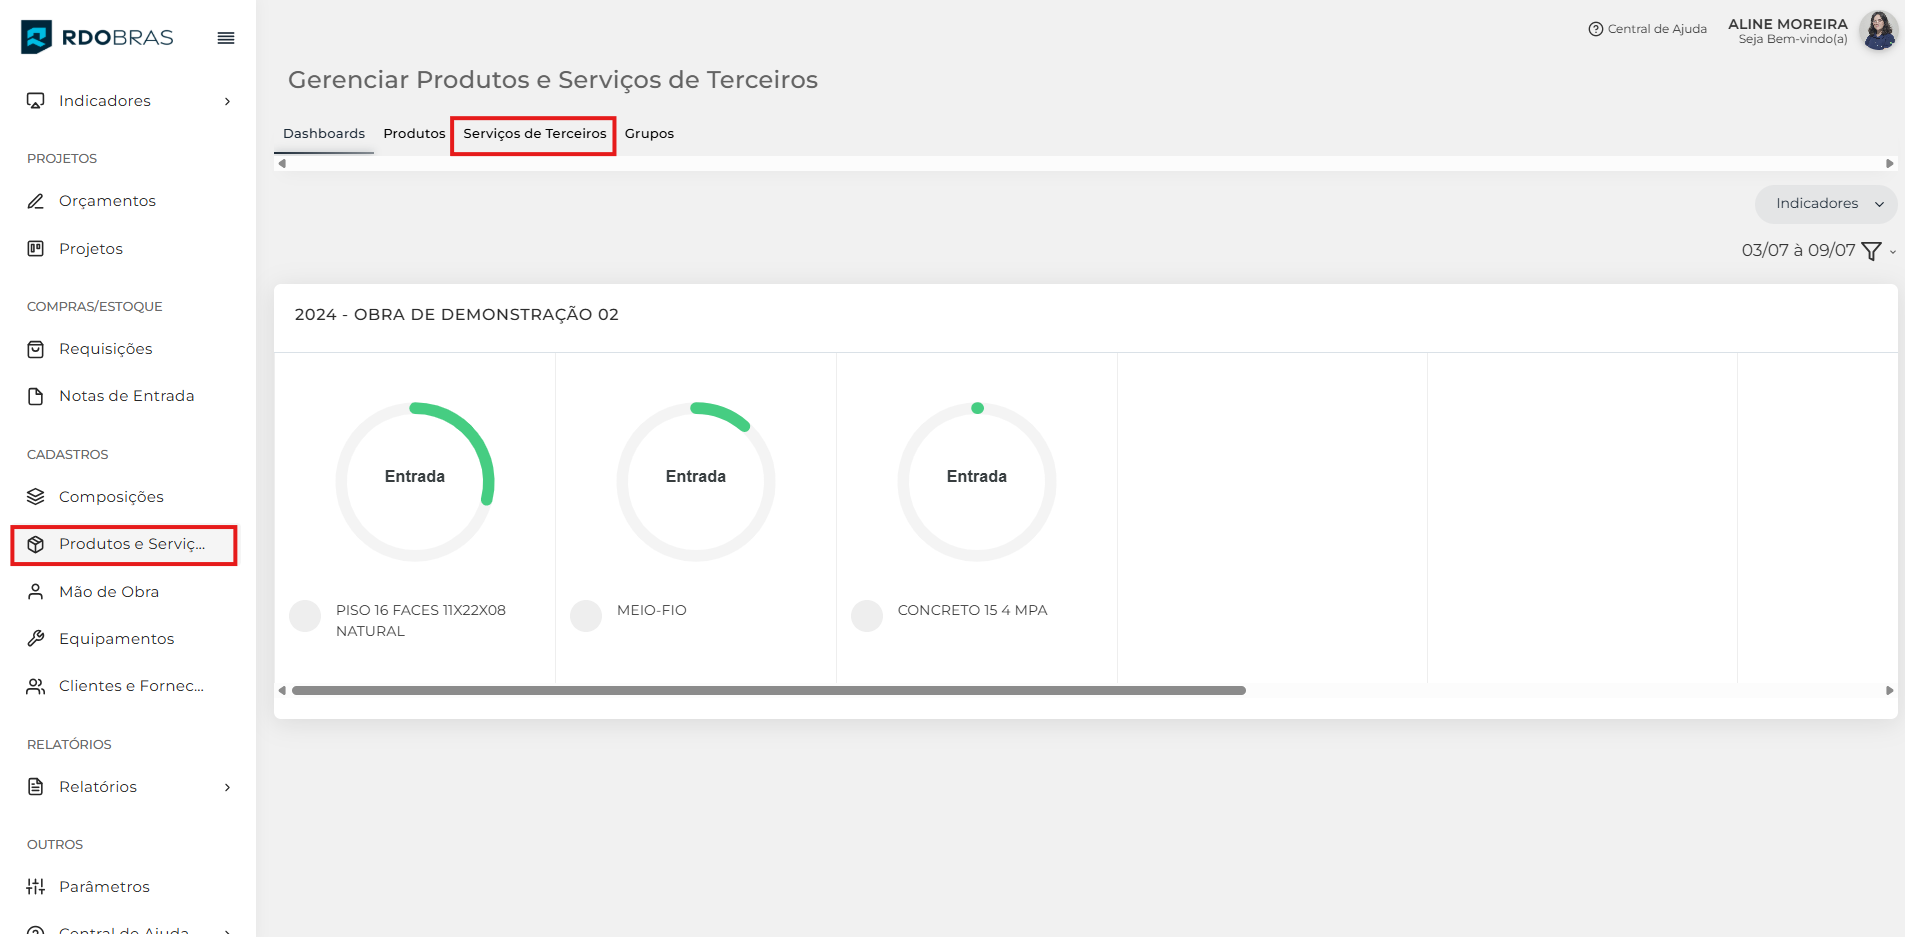This screenshot has height=937, width=1905.
Task: Expand the Indicadores sidebar submenu chevron
Action: [x=227, y=101]
